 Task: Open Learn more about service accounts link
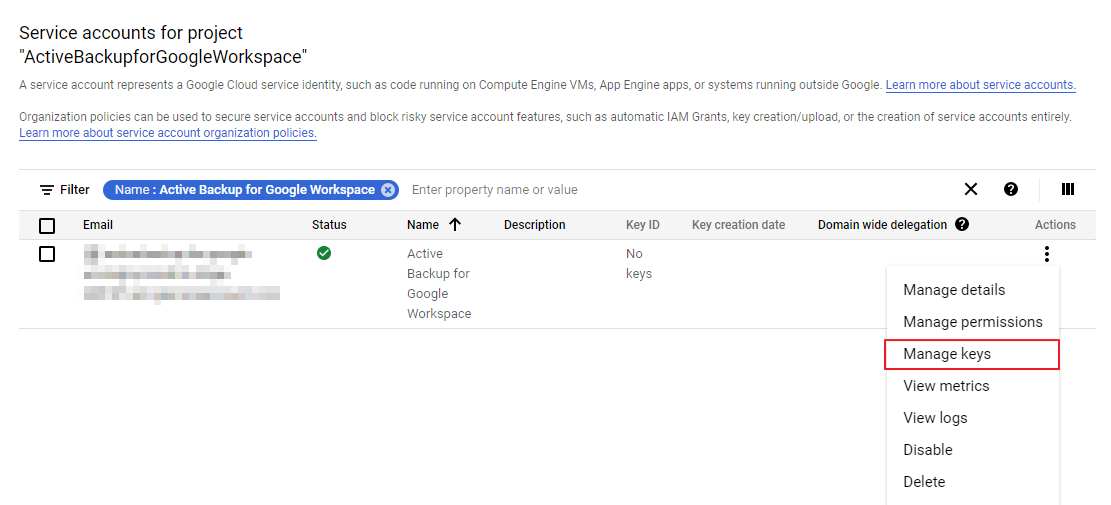(980, 85)
